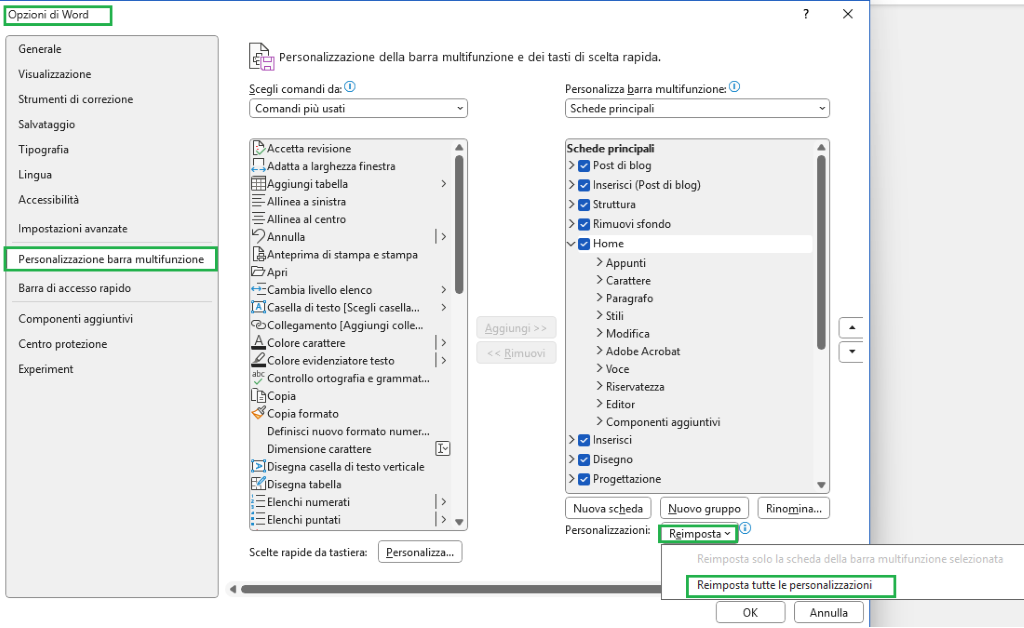Click the Anteprima di stampa e stampa icon
Image resolution: width=1024 pixels, height=628 pixels.
click(x=259, y=254)
